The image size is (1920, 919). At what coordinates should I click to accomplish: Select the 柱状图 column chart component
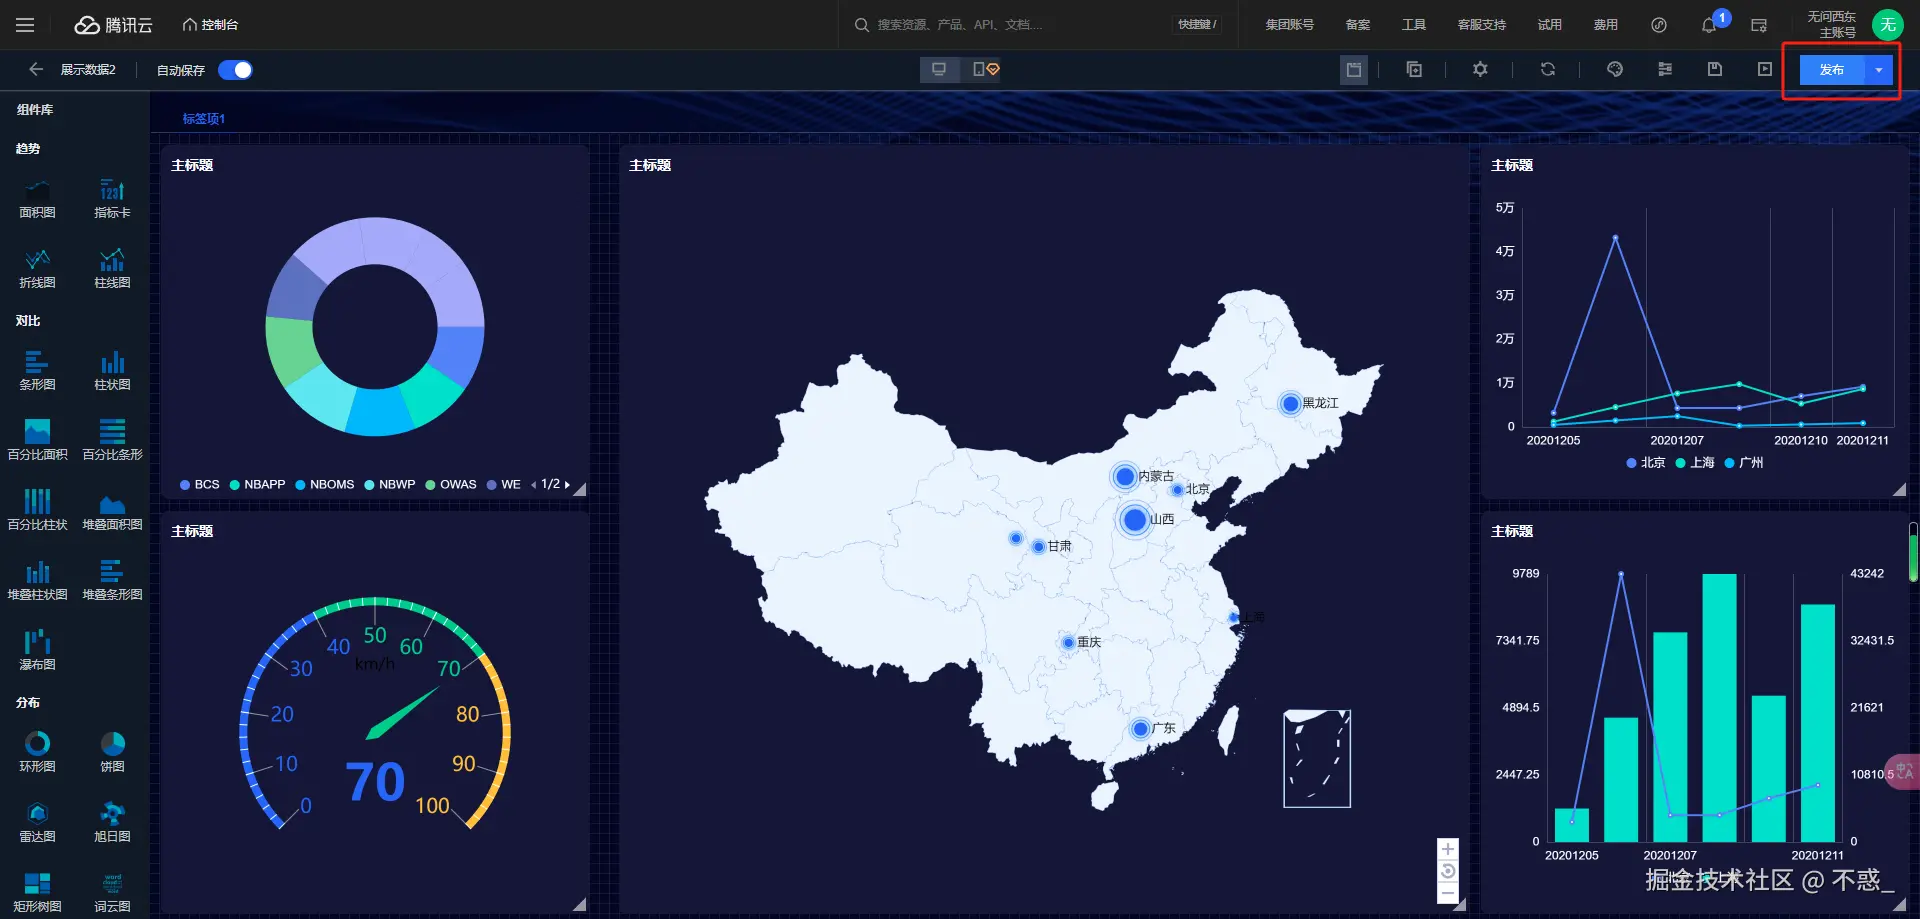112,370
